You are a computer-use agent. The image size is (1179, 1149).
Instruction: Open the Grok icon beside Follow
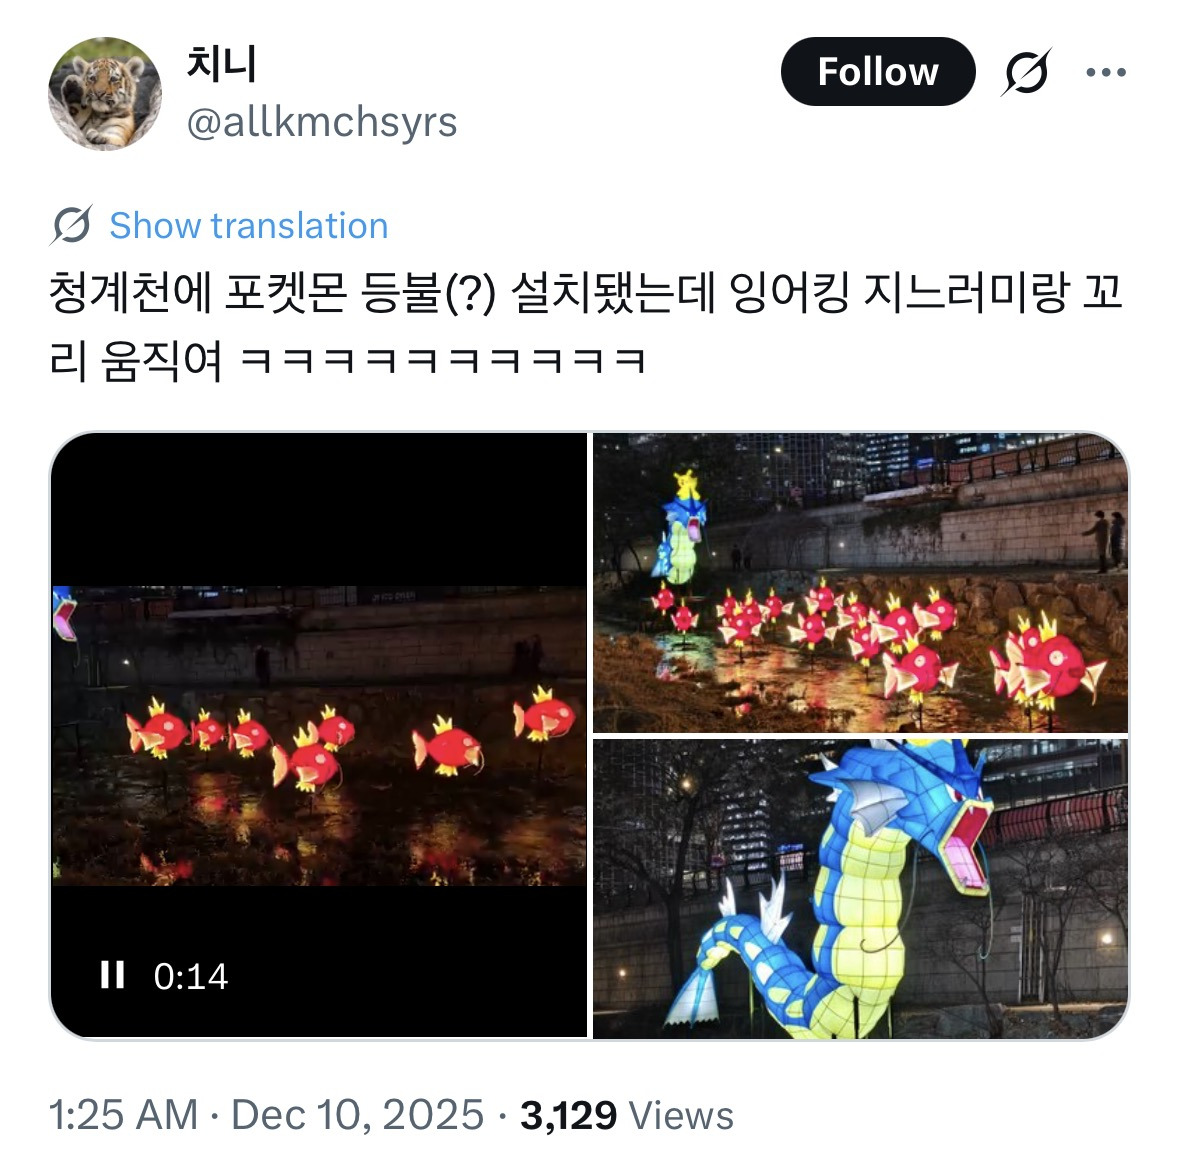(x=1026, y=72)
